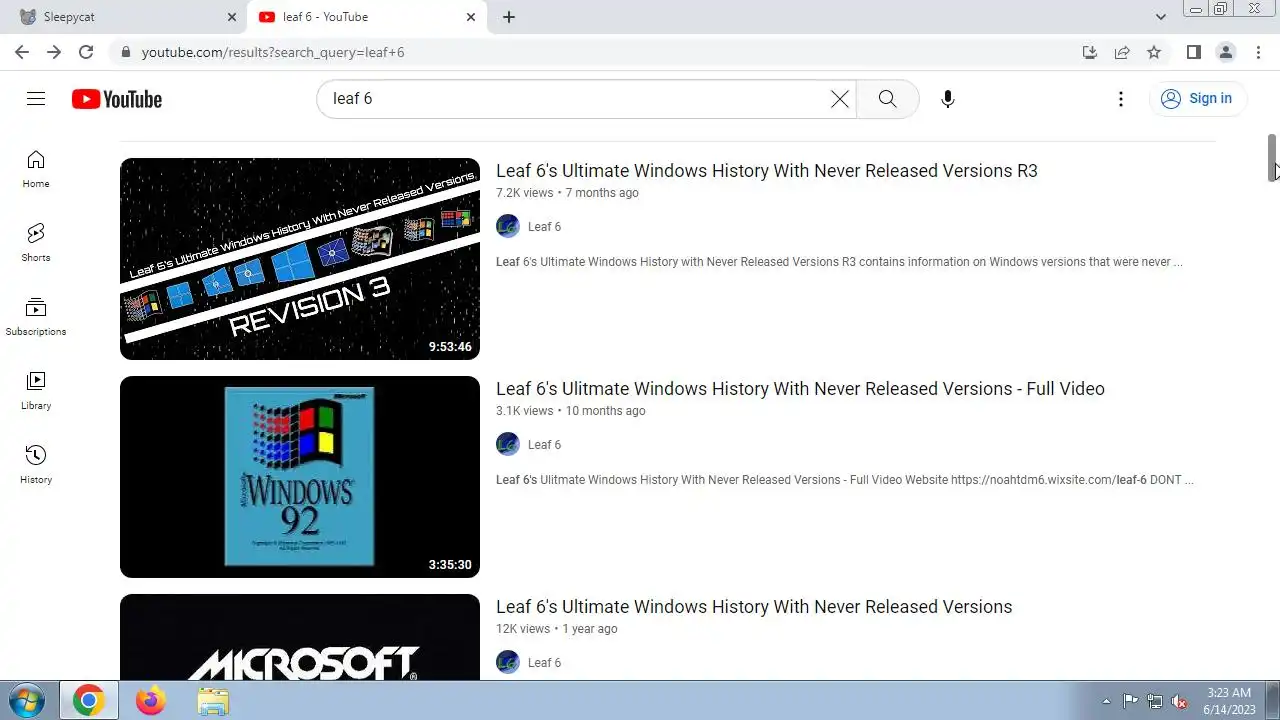Viewport: 1280px width, 720px height.
Task: Open Library in the sidebar
Action: pos(36,391)
